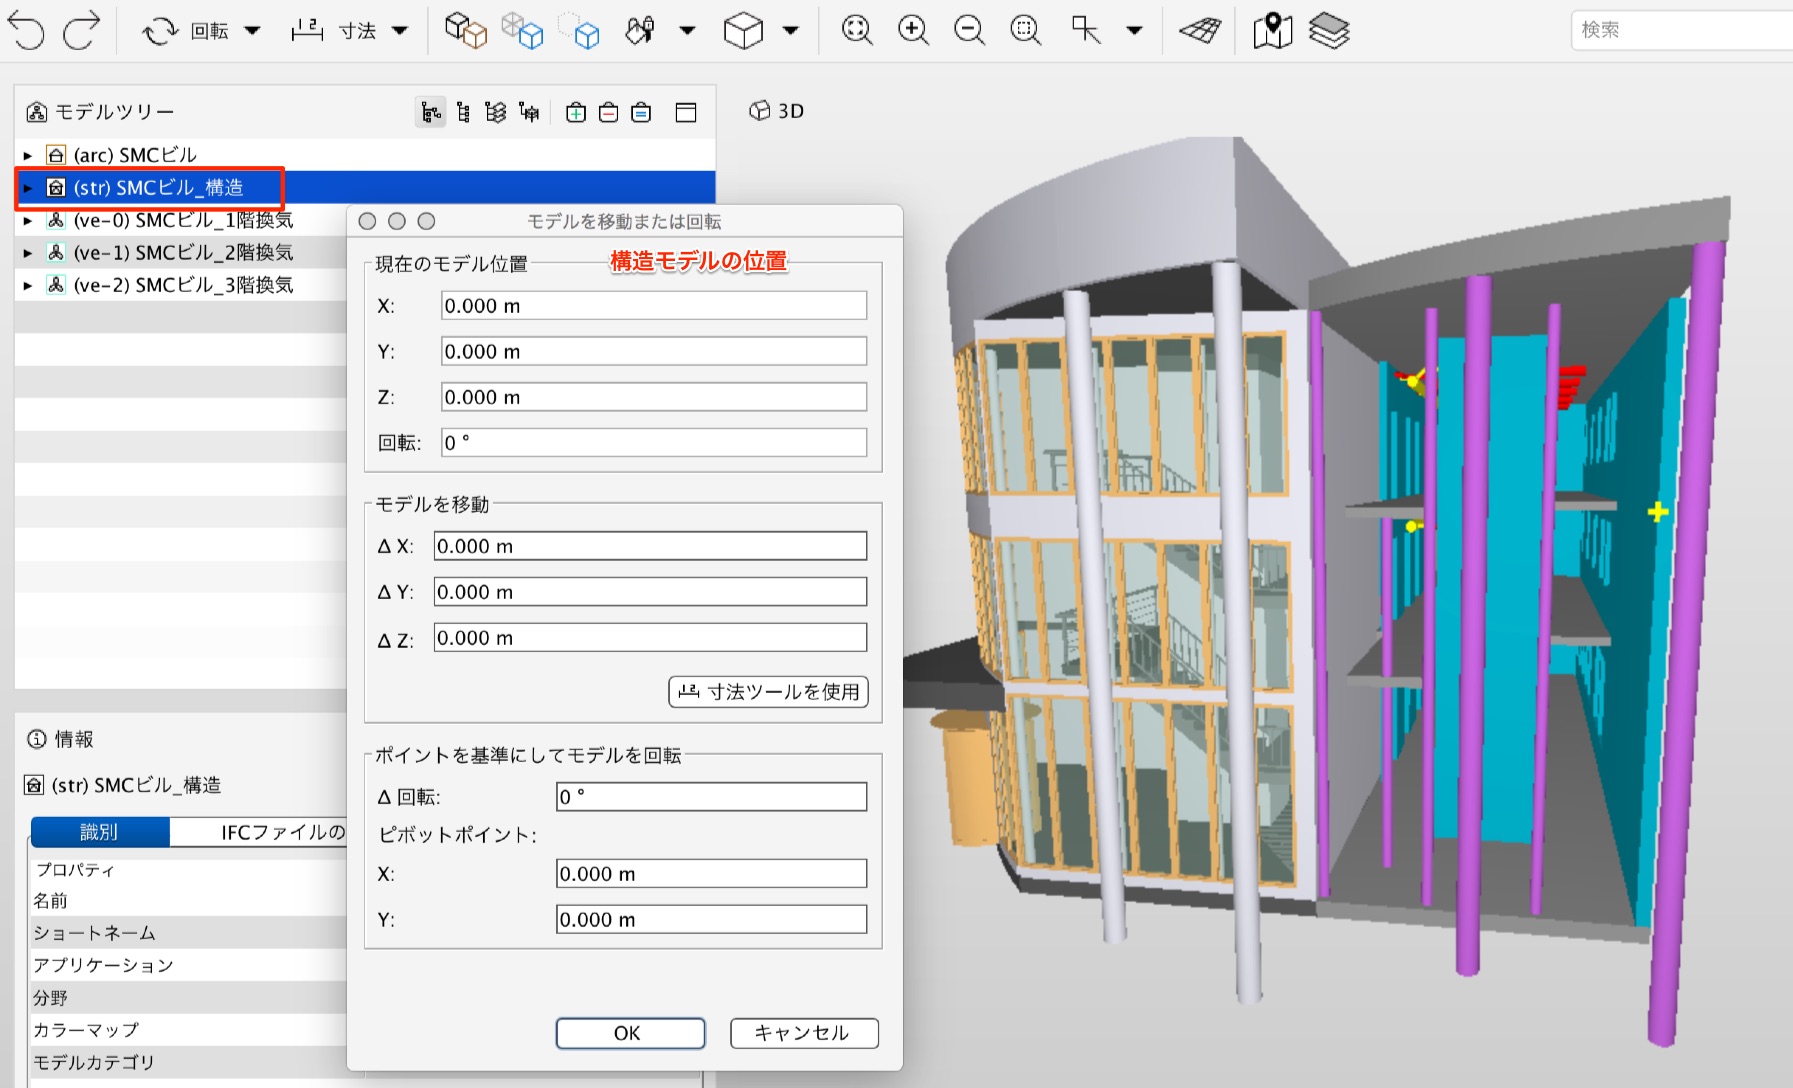
Task: Click the paint bucket coloring icon
Action: tap(640, 30)
